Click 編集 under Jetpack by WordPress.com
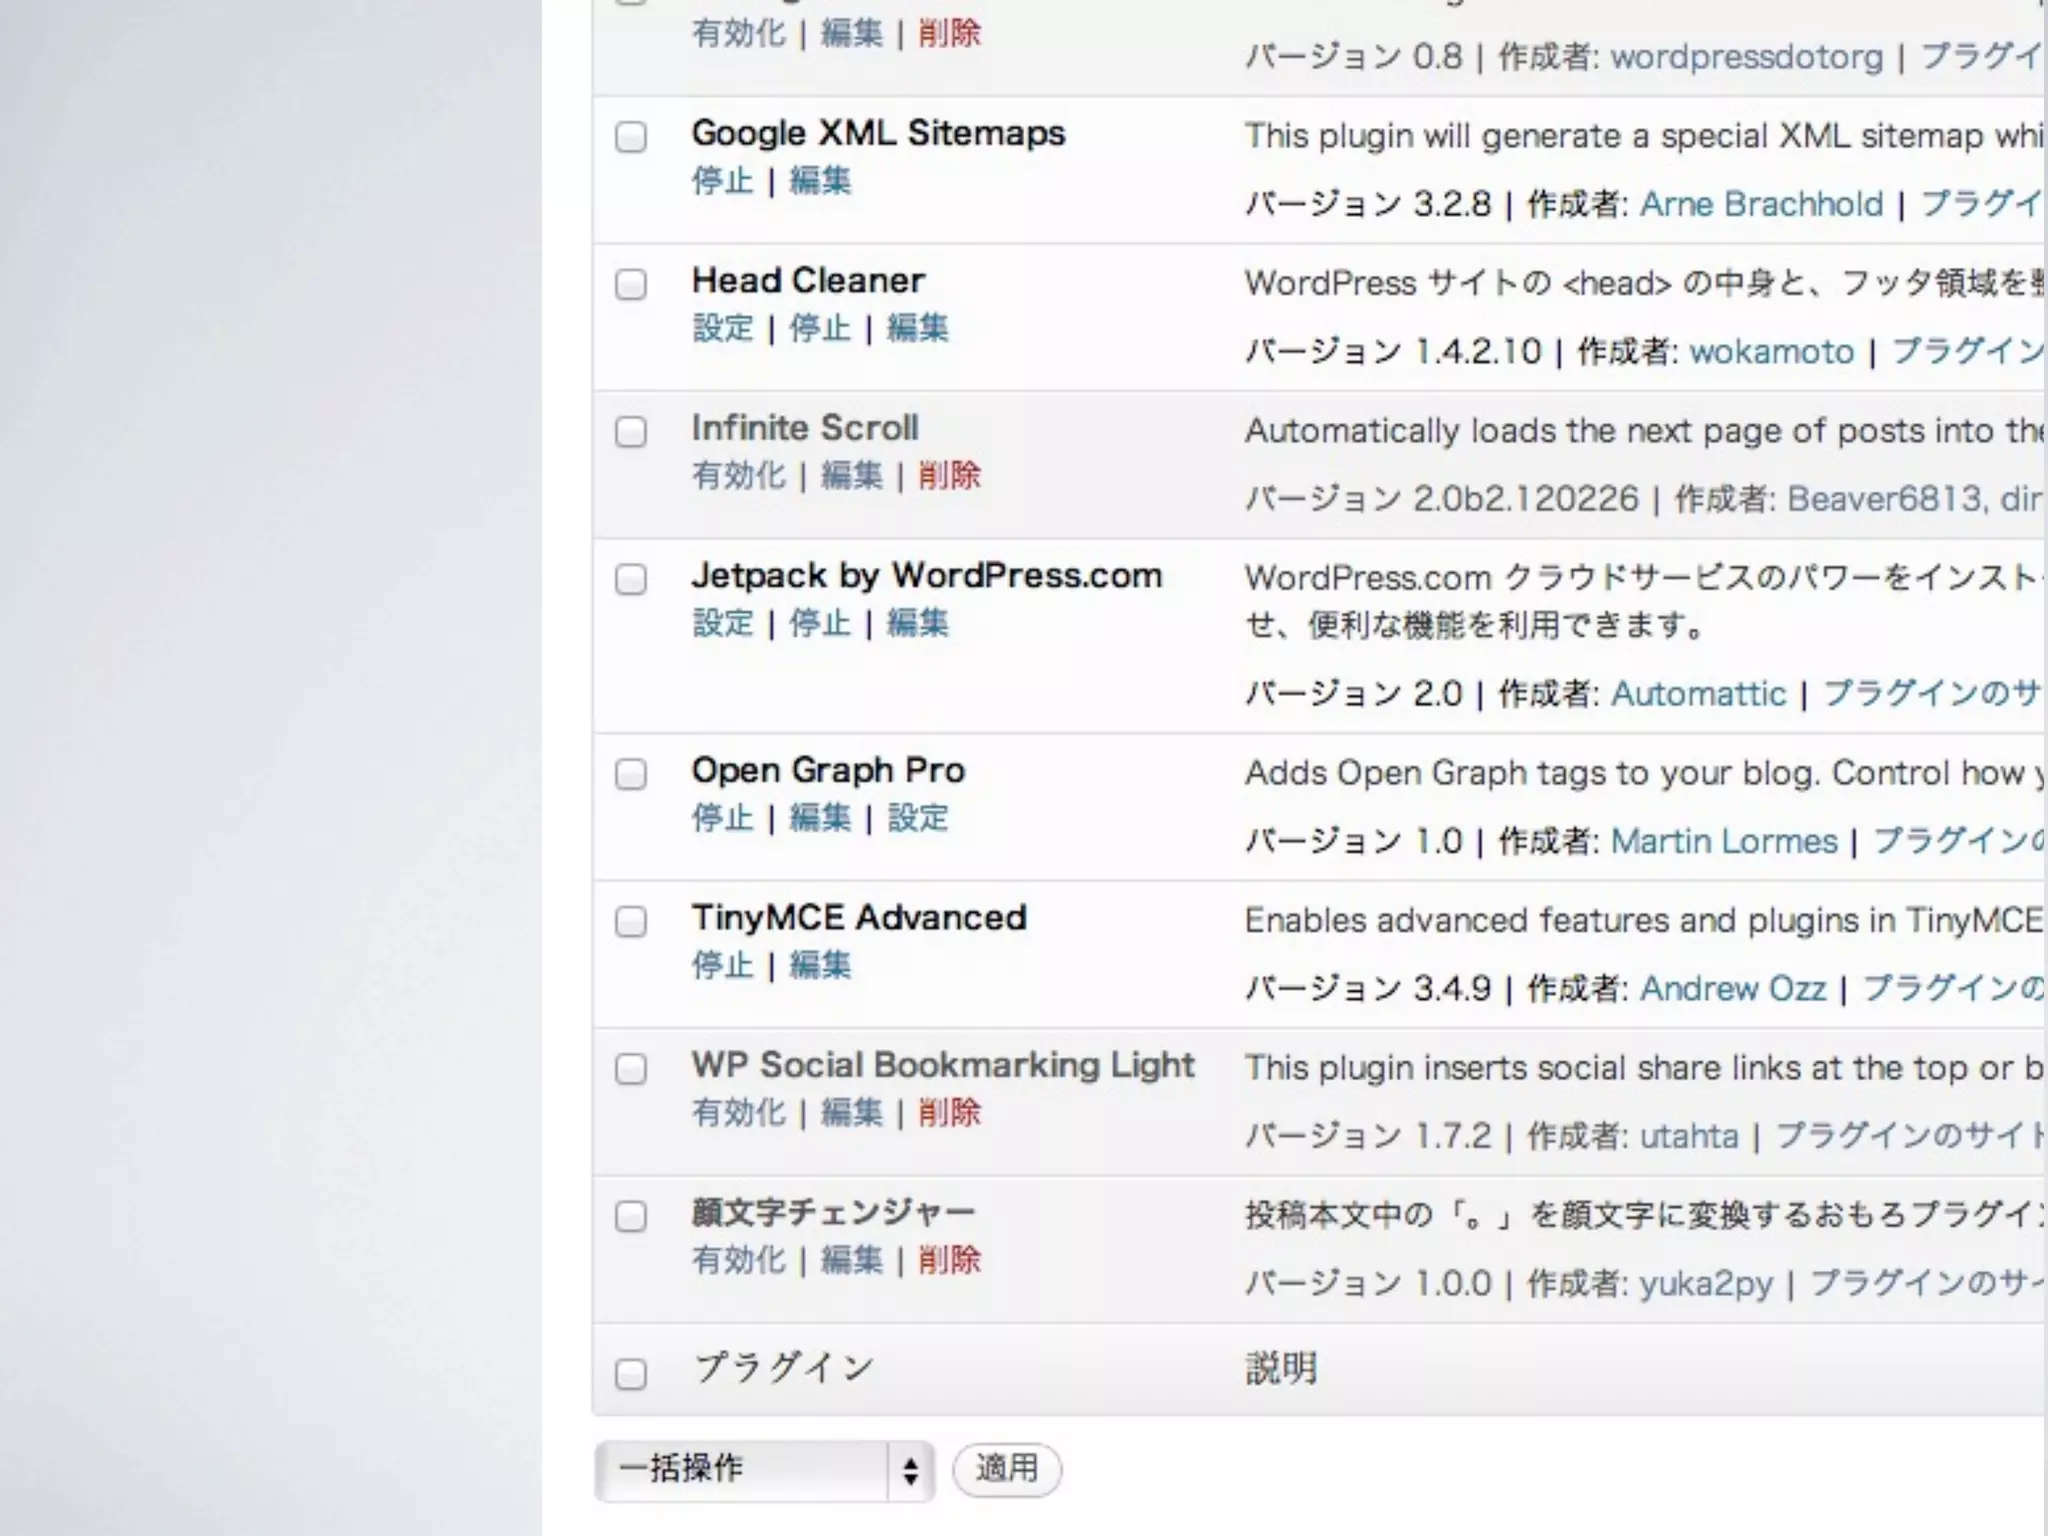Viewport: 2048px width, 1536px height. [x=917, y=623]
